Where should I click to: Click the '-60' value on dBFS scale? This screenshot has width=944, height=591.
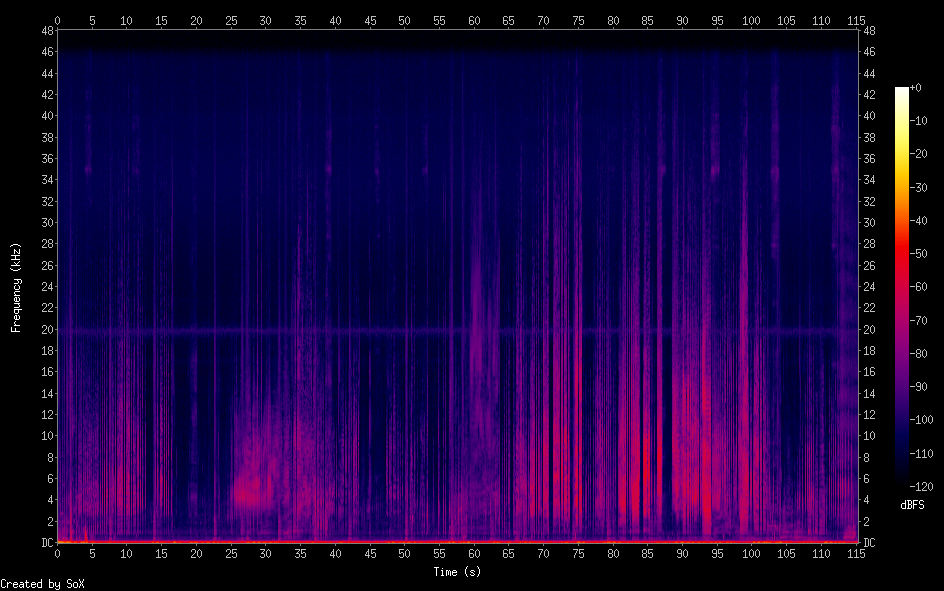[x=919, y=287]
